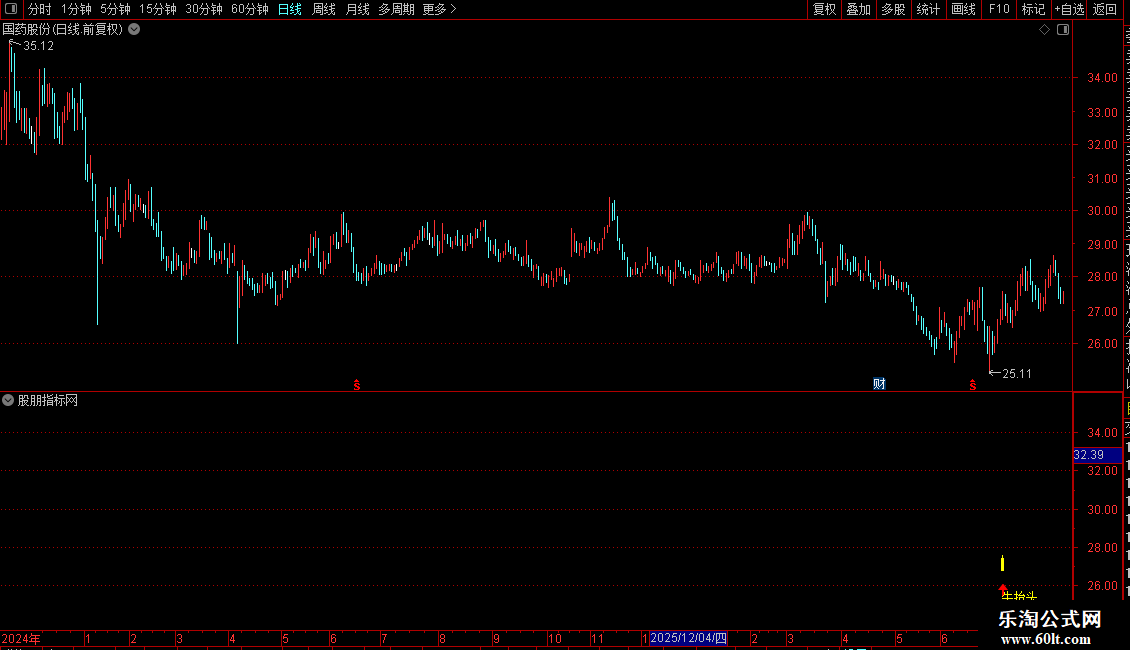Screen dimensions: 1130x650
Task: Expand the 更多 periods menu
Action: click(439, 9)
